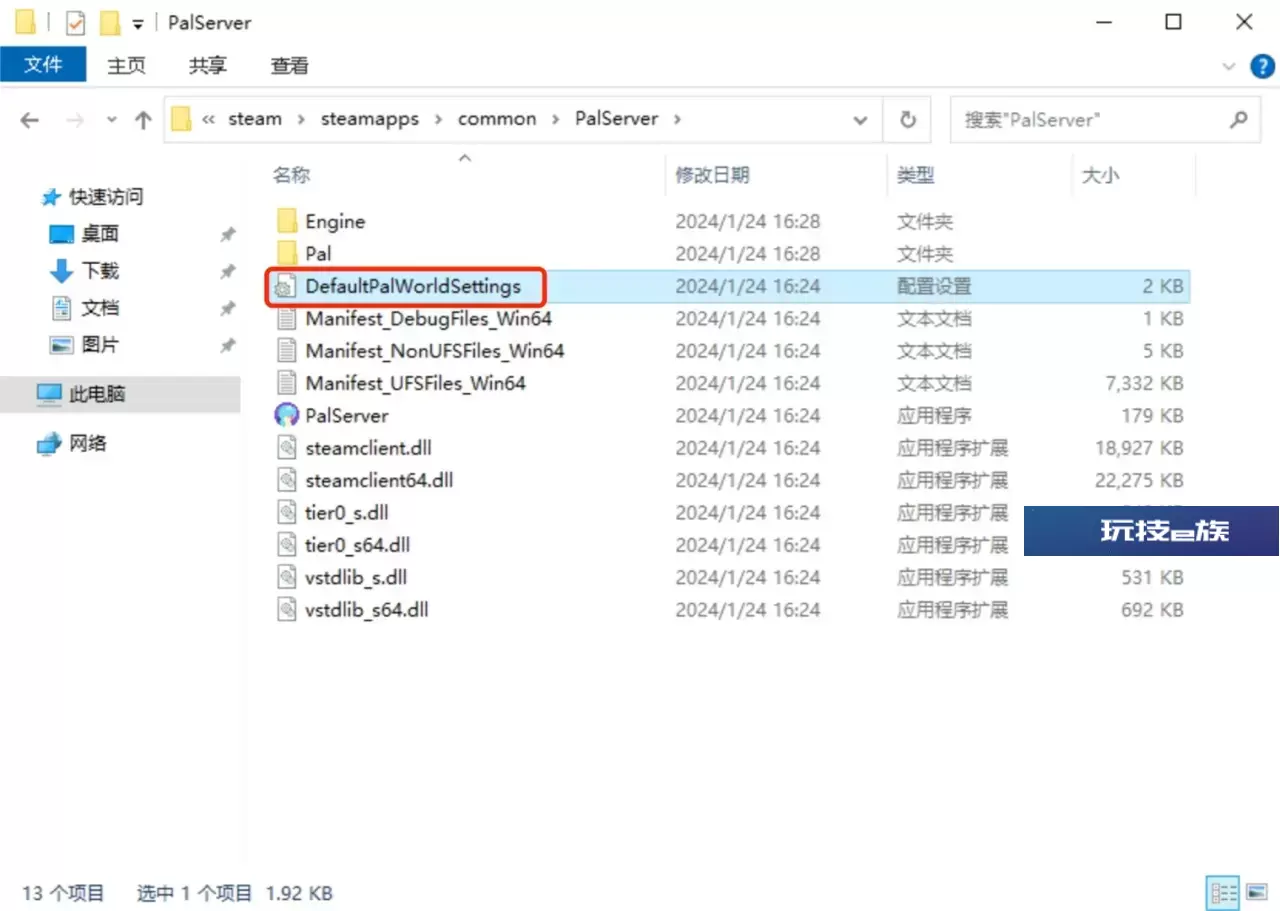Click the steamclient64.dll file icon
Image resolution: width=1280 pixels, height=911 pixels.
(x=287, y=480)
